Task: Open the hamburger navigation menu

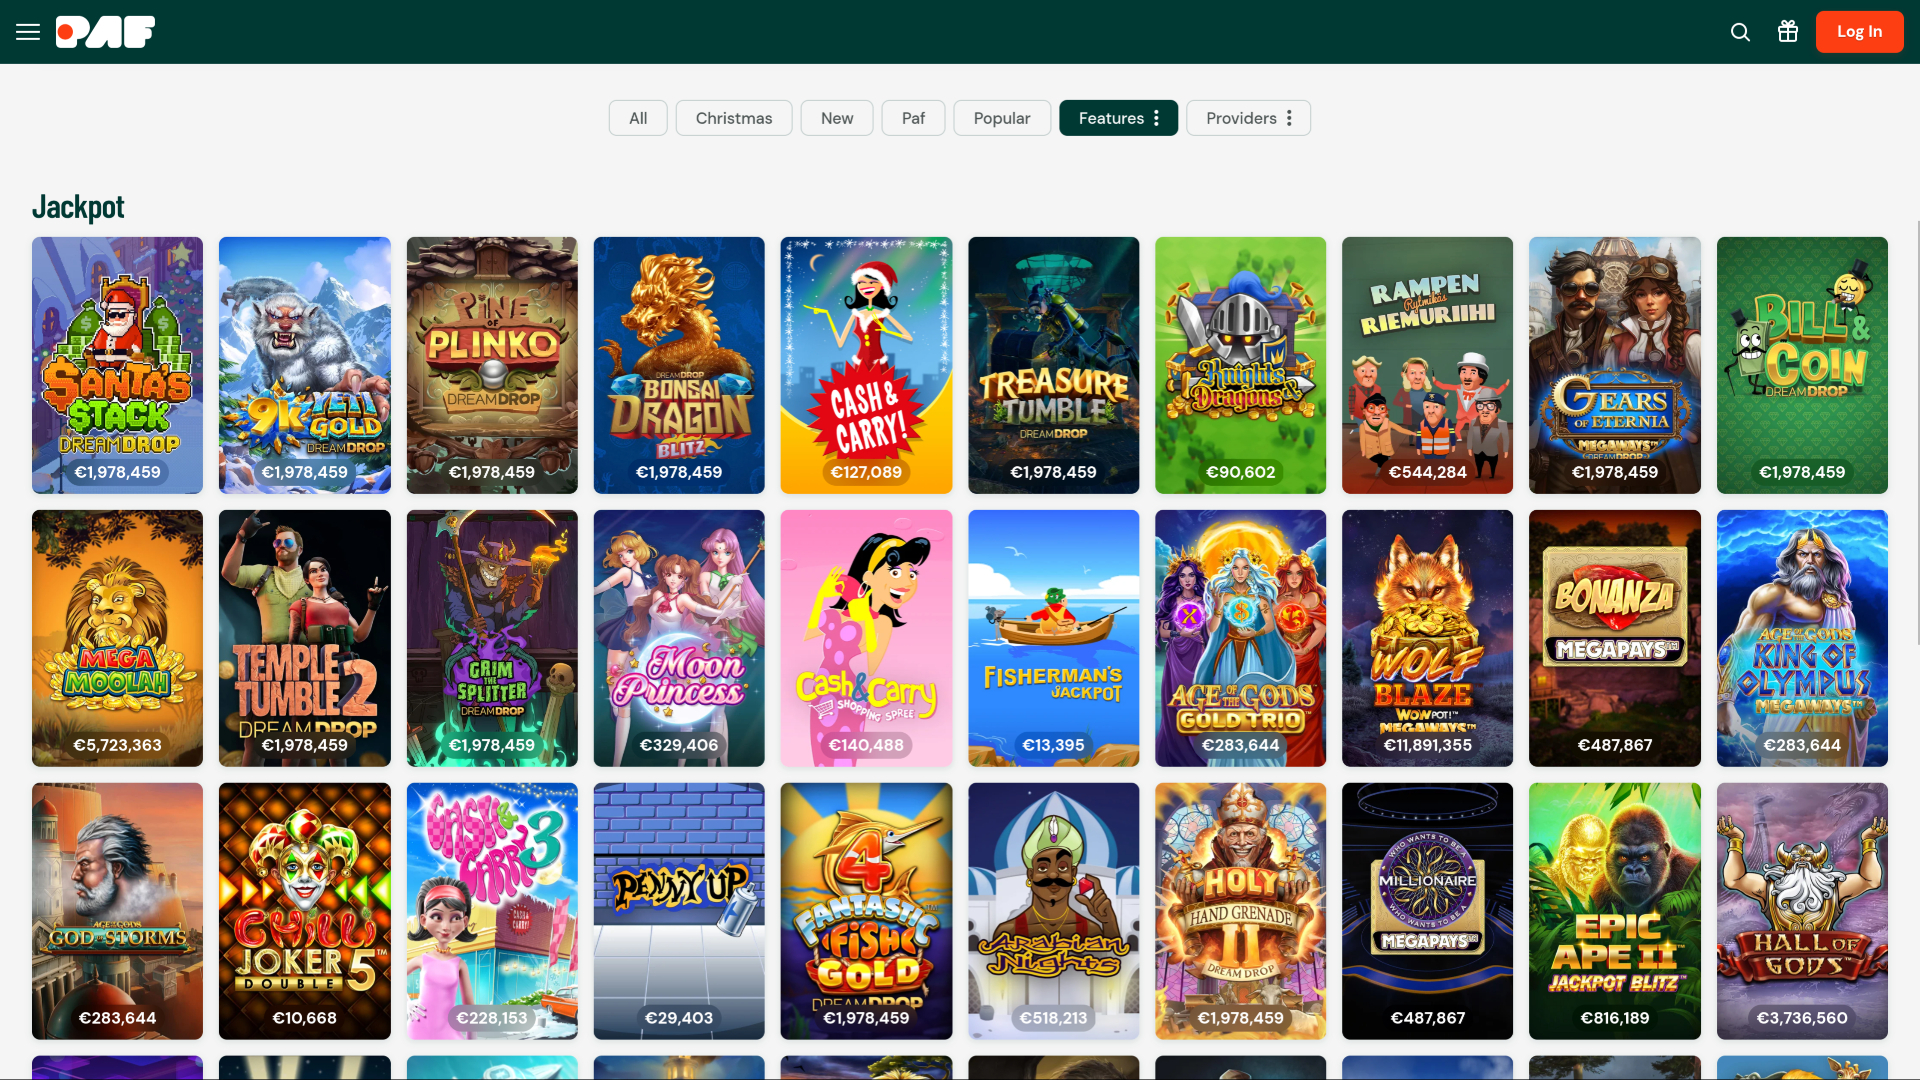Action: pos(27,32)
